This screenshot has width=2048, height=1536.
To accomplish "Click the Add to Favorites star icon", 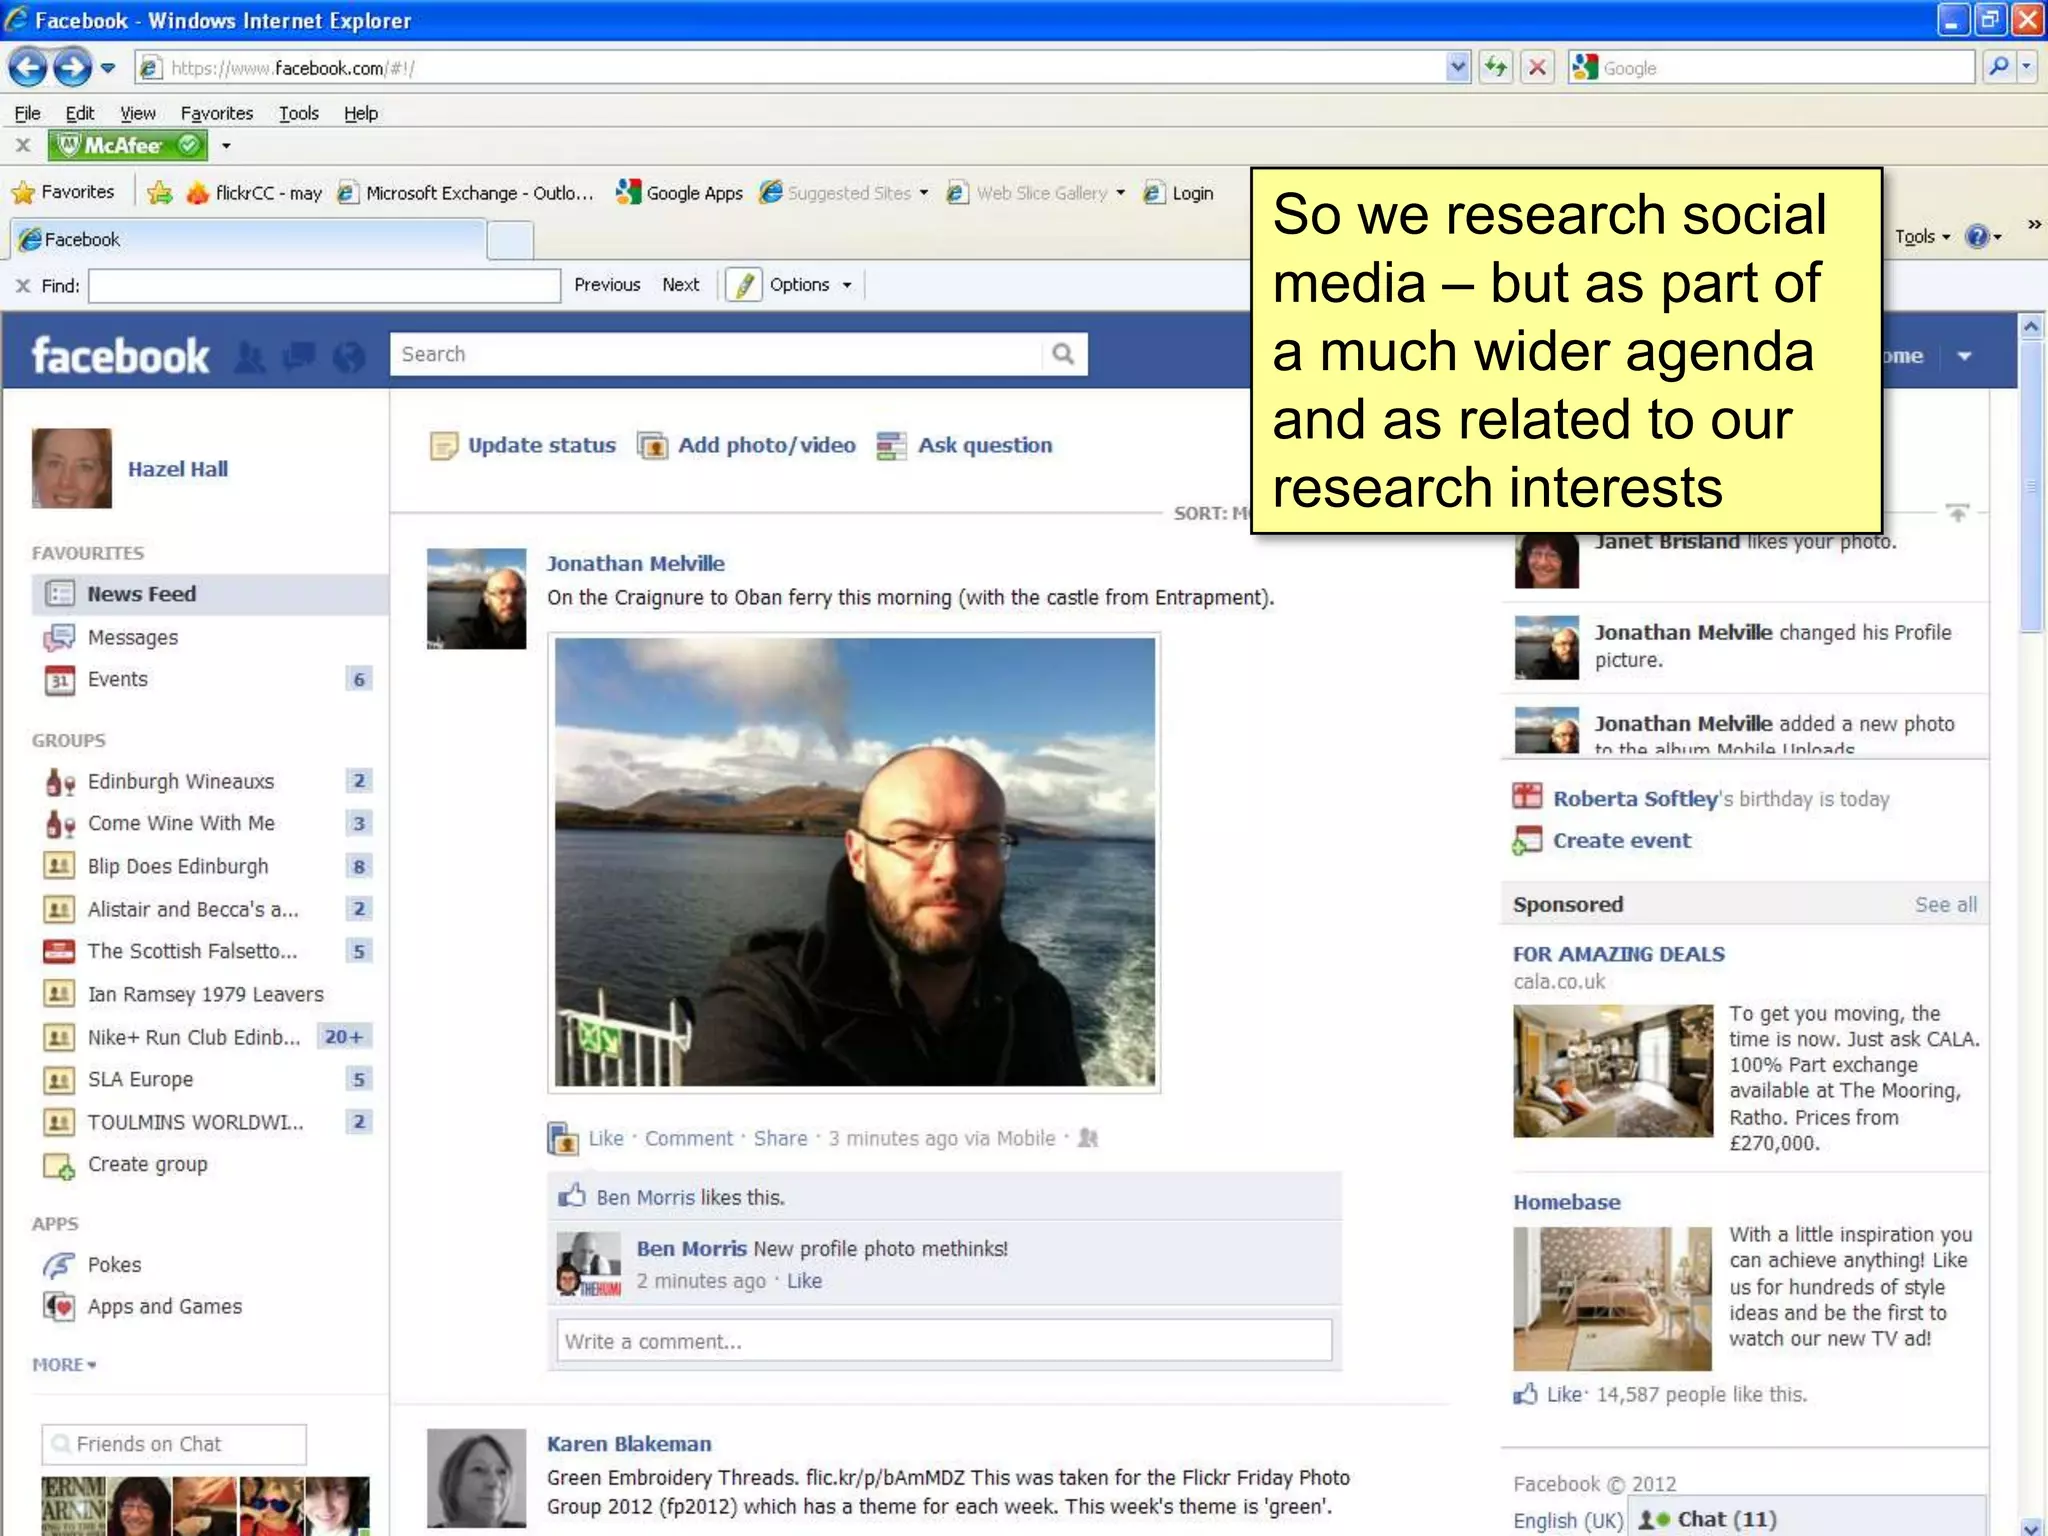I will 159,193.
